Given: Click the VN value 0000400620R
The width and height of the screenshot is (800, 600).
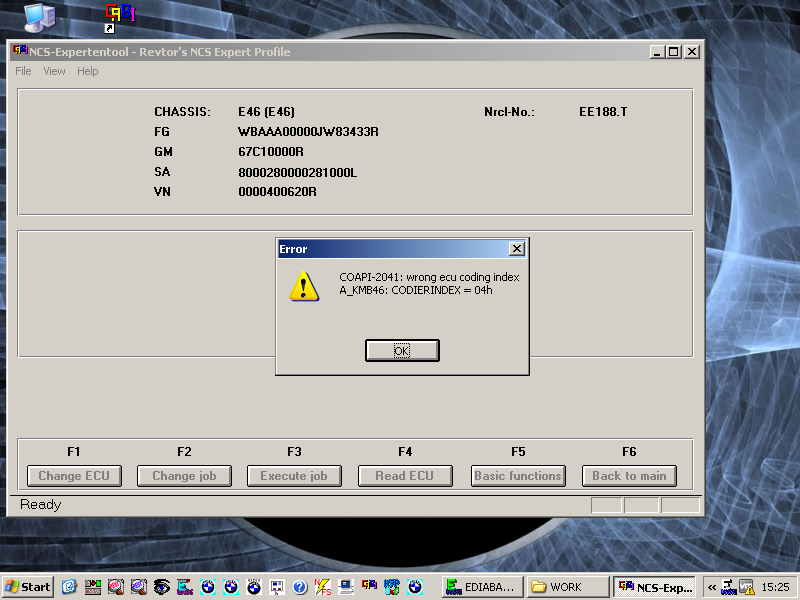Looking at the screenshot, I should click(x=277, y=192).
